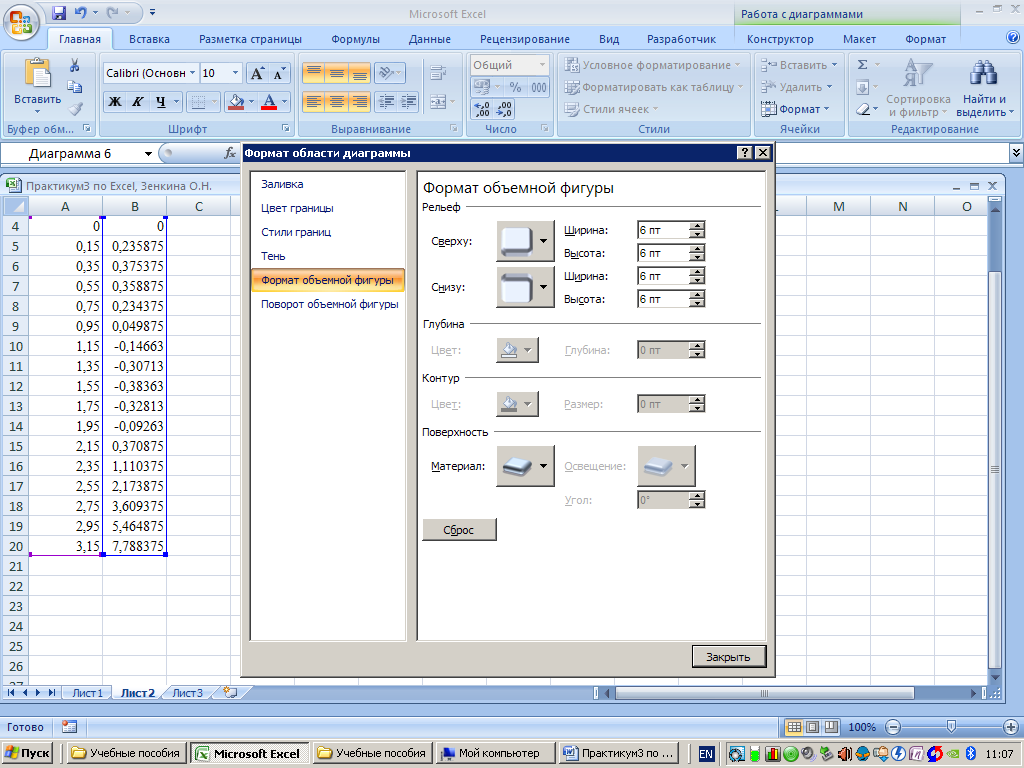Viewport: 1024px width, 768px height.
Task: Undo last action in quick access toolbar
Action: pos(80,12)
